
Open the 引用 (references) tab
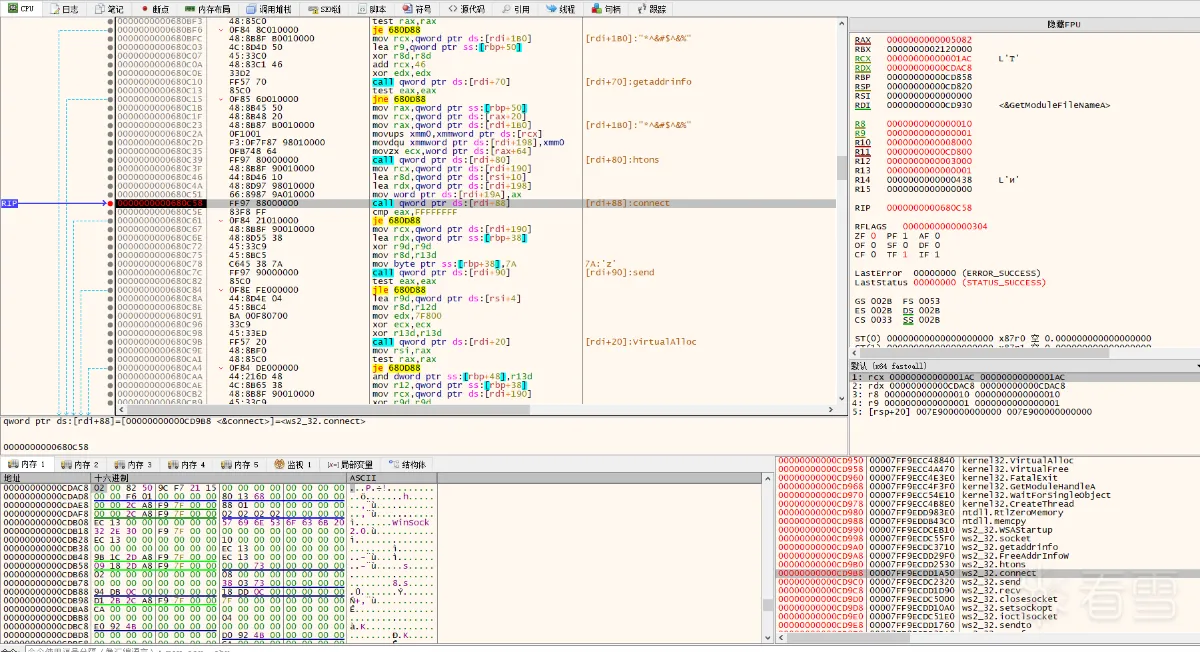tap(517, 8)
